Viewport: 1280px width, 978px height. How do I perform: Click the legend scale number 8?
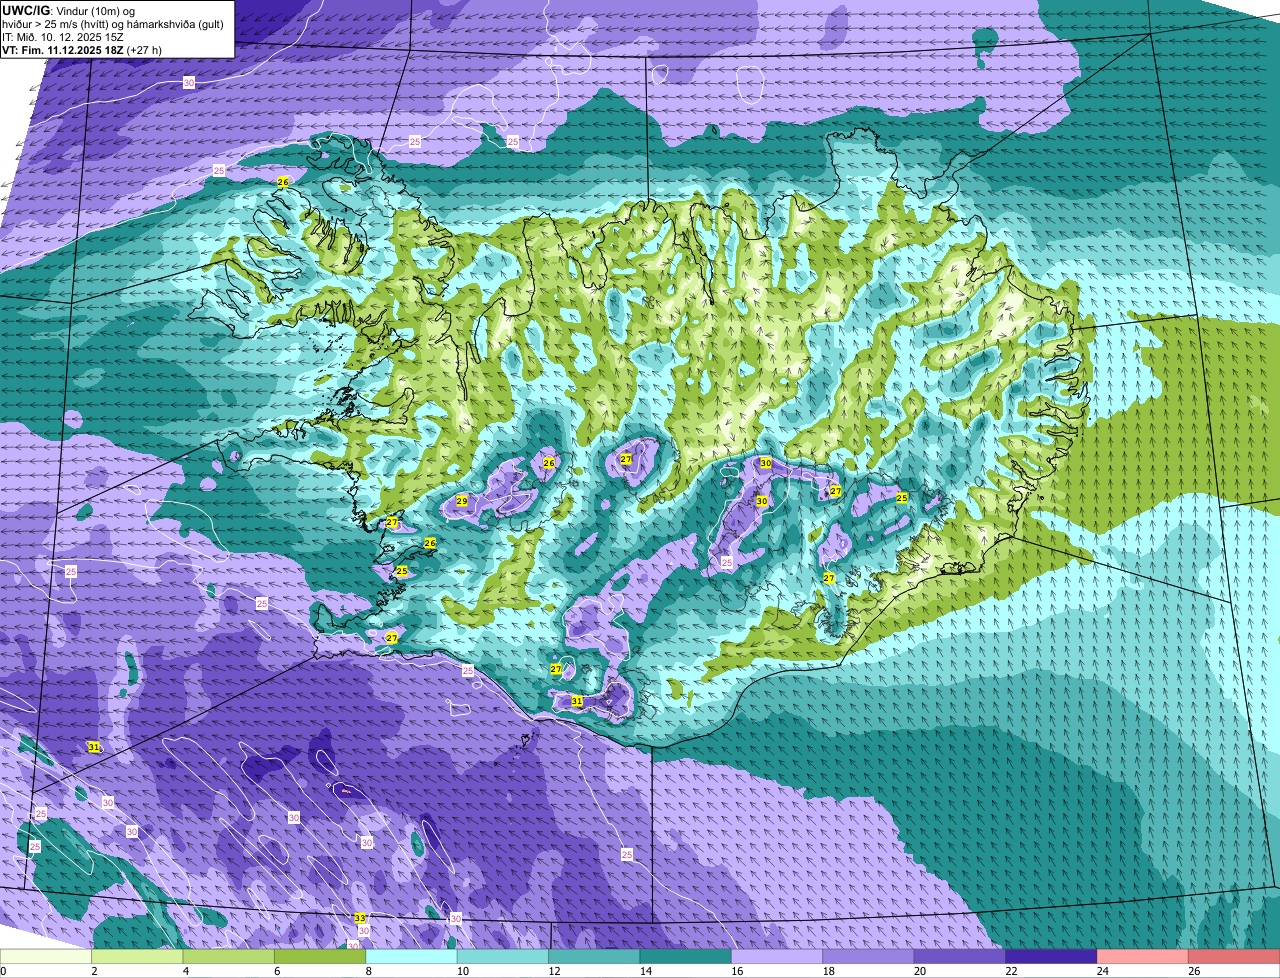[368, 971]
